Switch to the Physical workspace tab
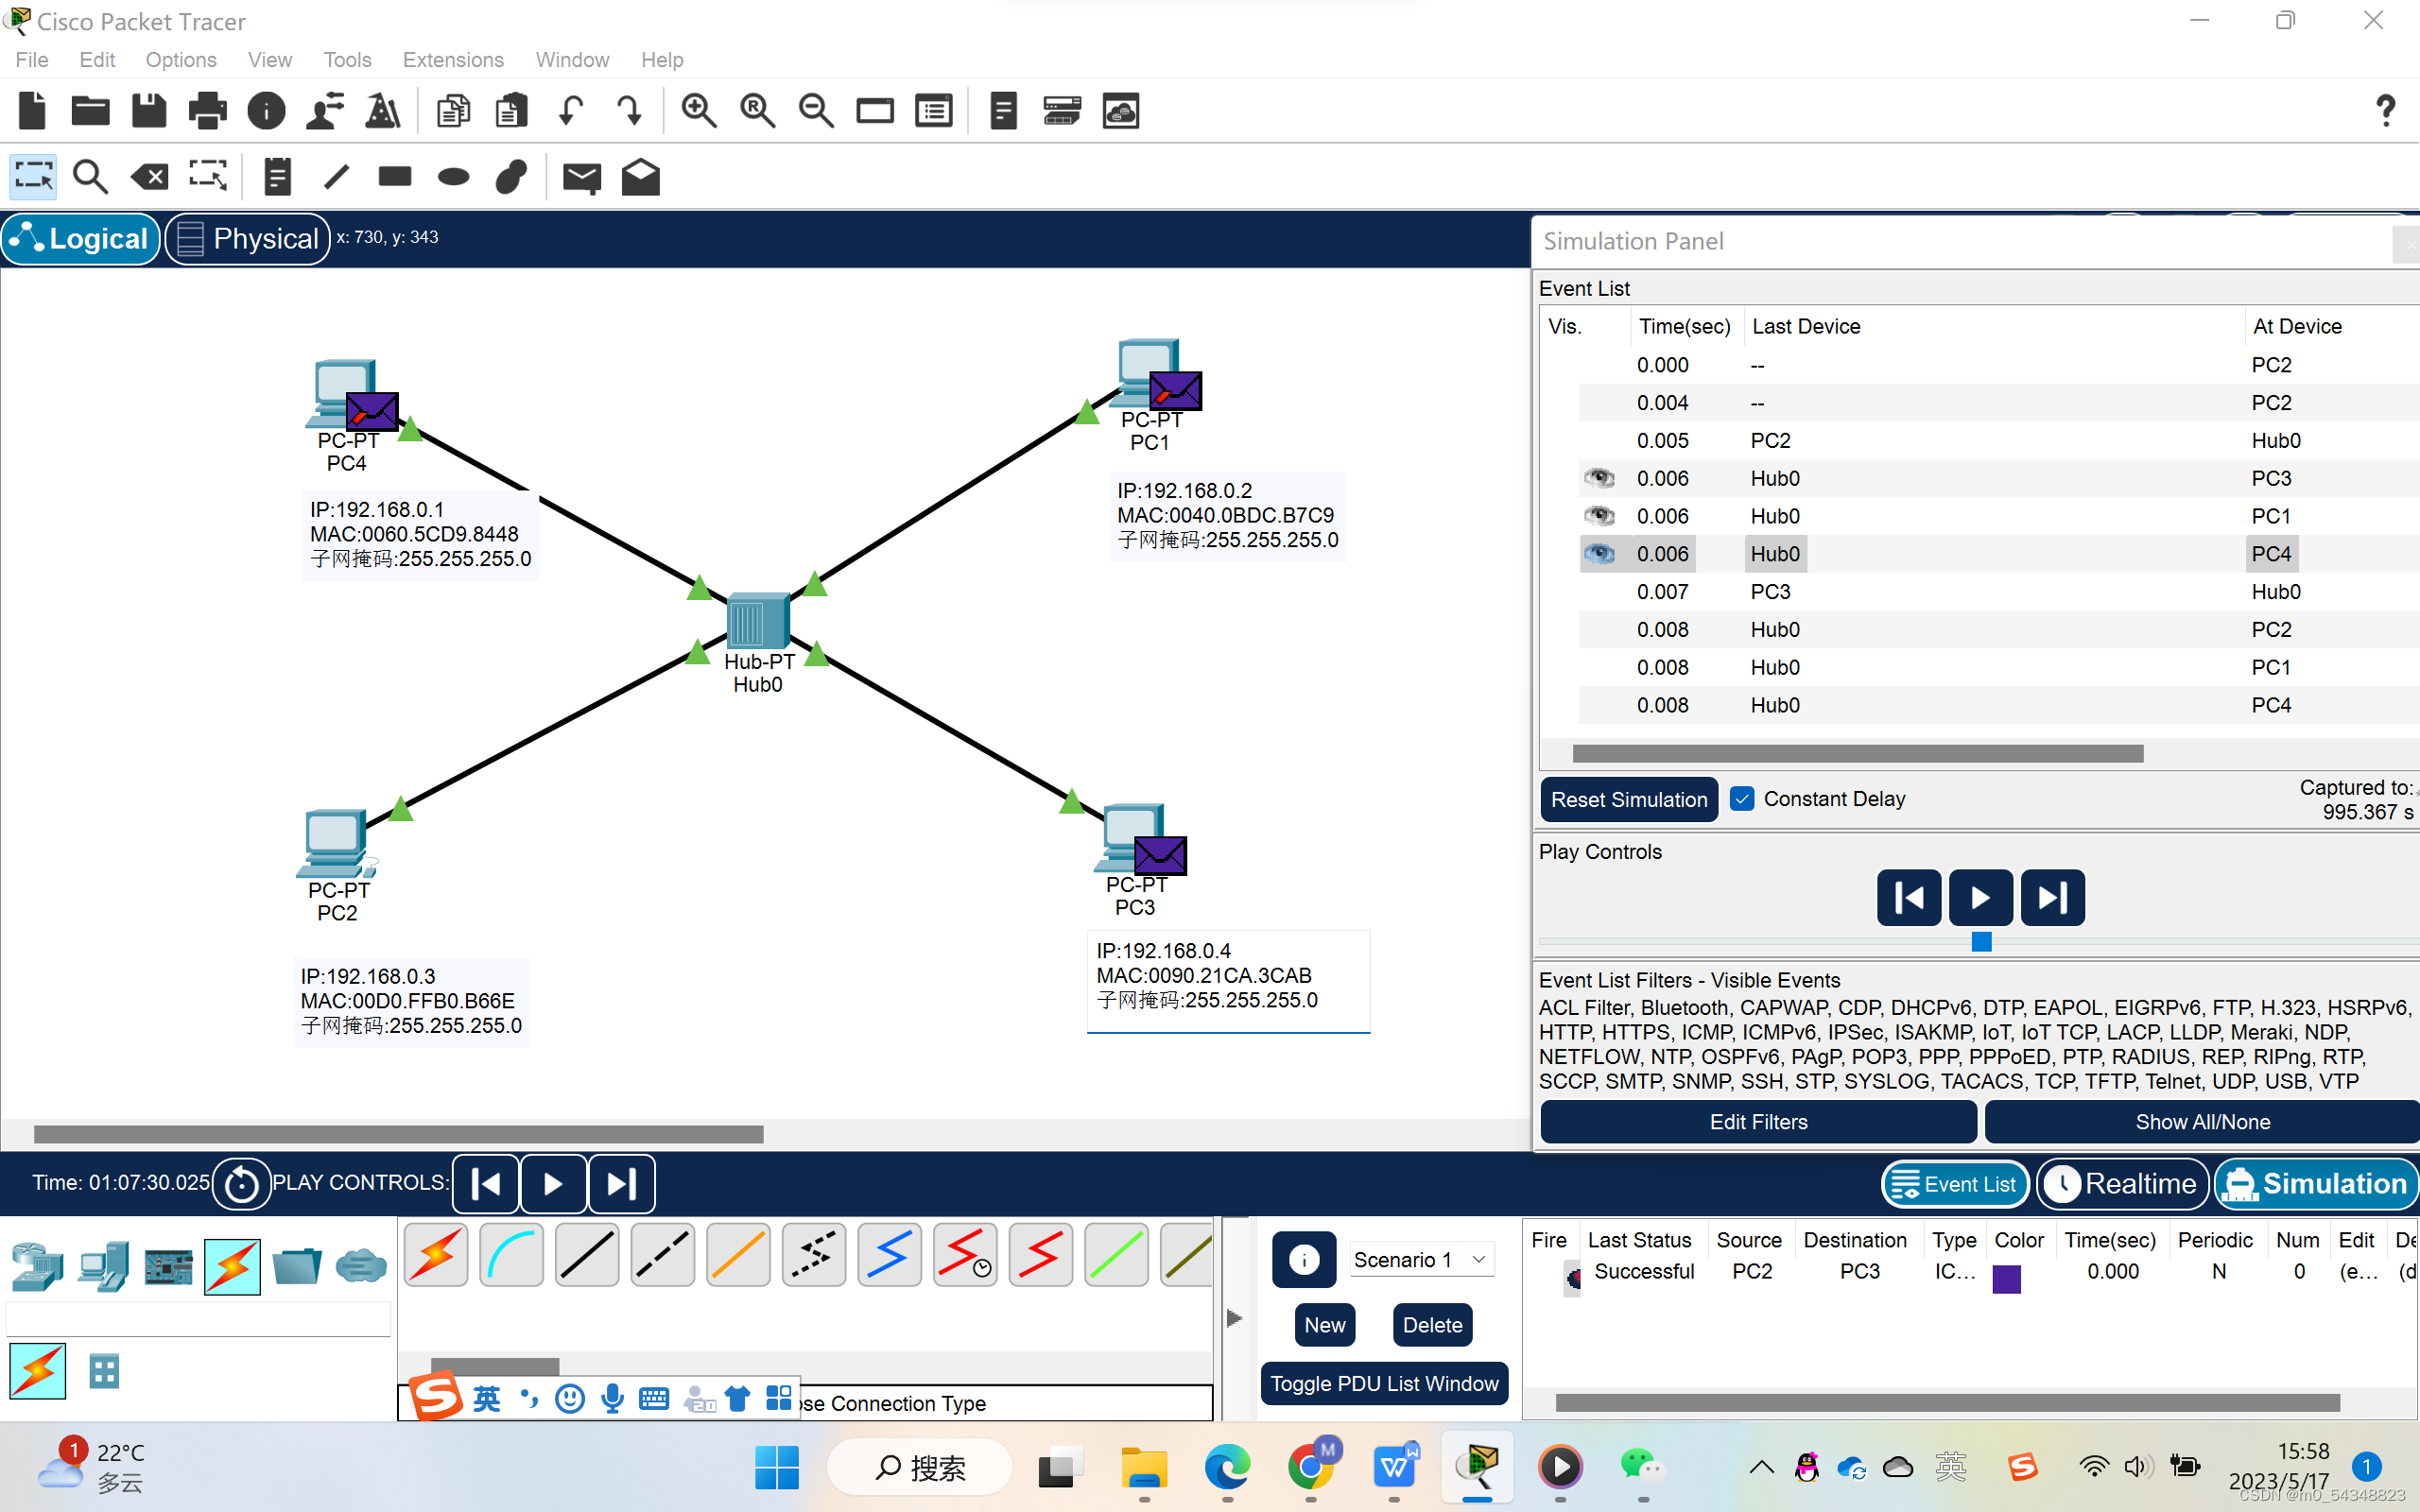Image resolution: width=2420 pixels, height=1512 pixels. [247, 239]
